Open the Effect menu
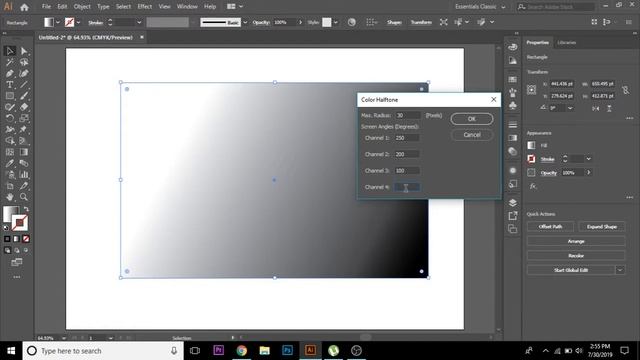 coord(144,7)
